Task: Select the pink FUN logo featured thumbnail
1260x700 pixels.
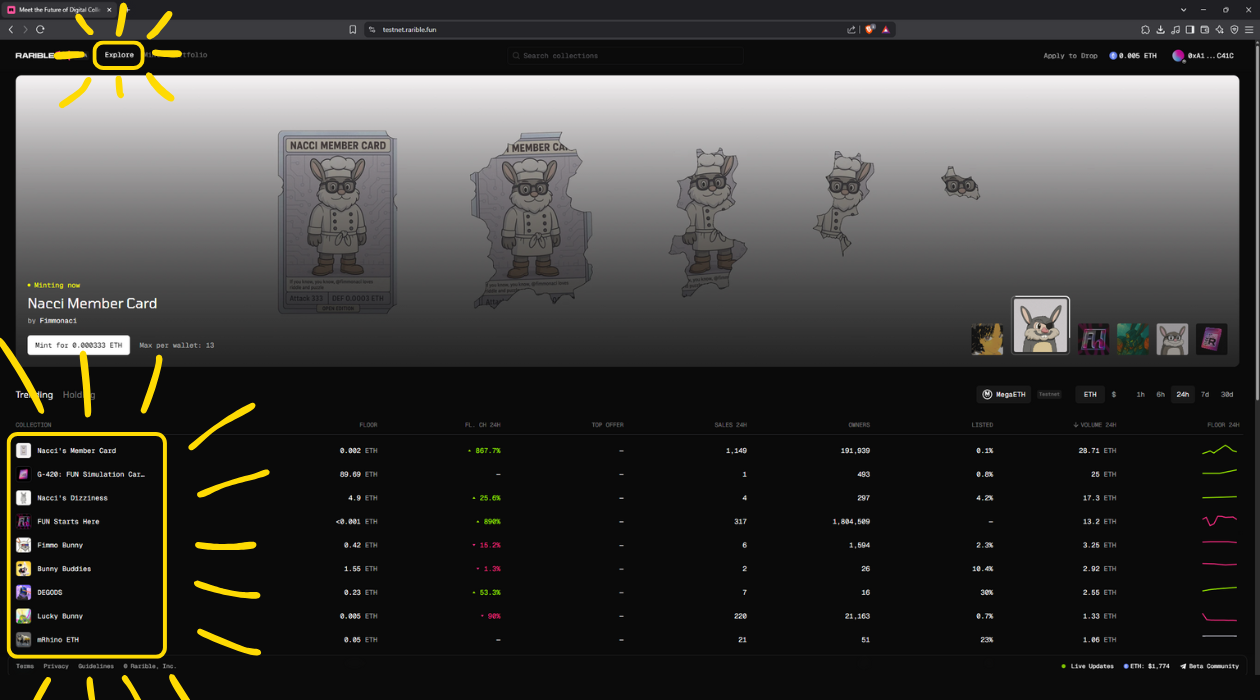Action: point(1094,339)
